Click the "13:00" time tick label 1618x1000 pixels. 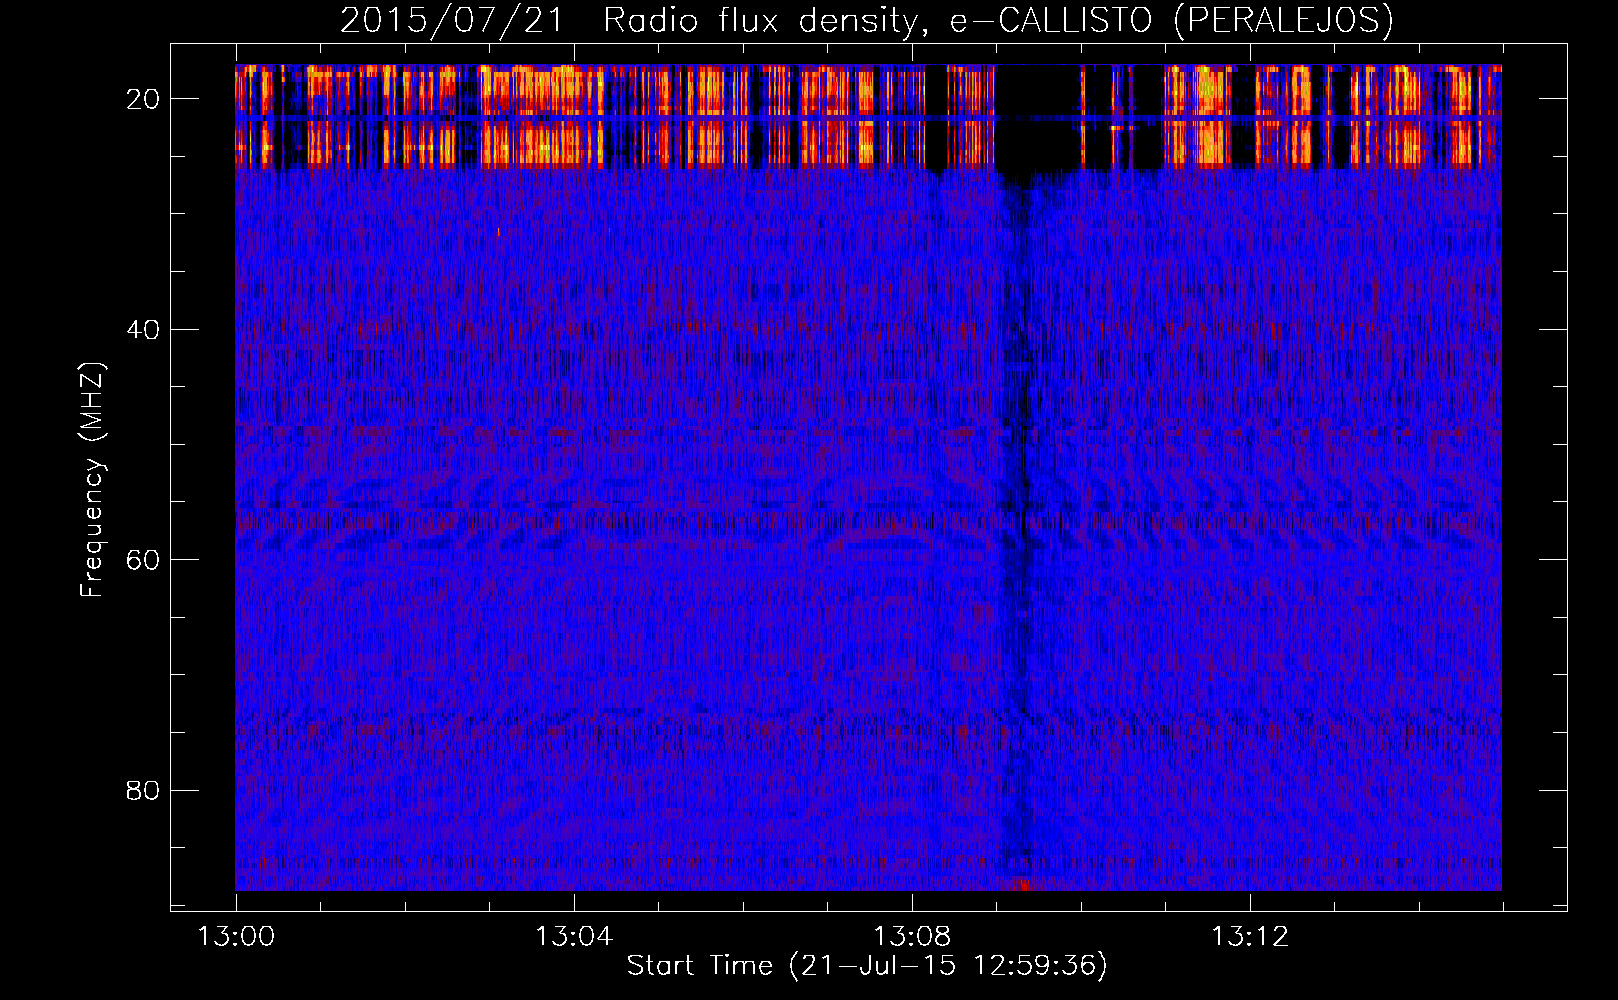click(x=236, y=936)
